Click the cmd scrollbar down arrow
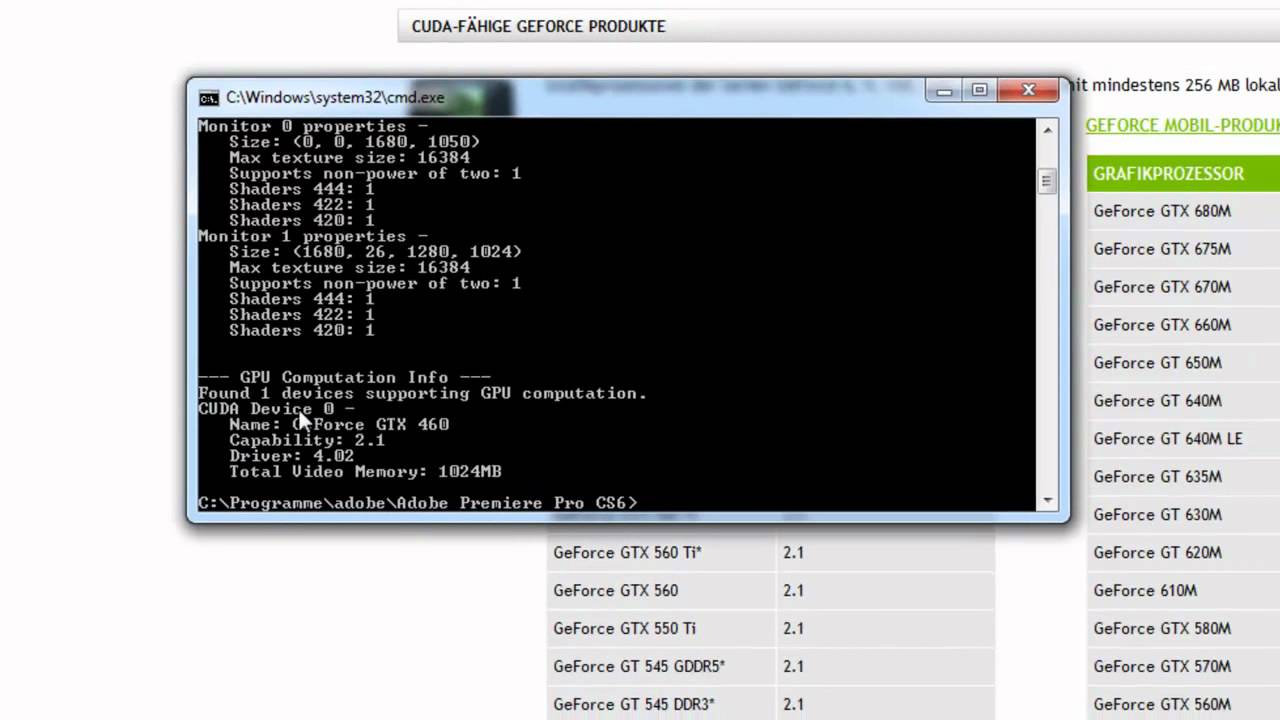 coord(1047,500)
